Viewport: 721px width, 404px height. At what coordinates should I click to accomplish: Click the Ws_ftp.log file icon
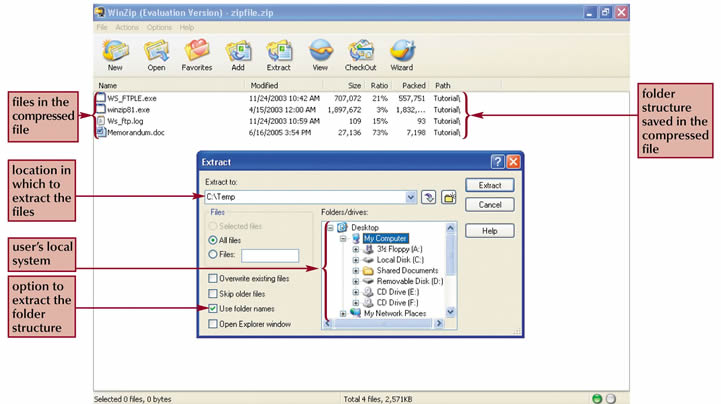tap(100, 121)
